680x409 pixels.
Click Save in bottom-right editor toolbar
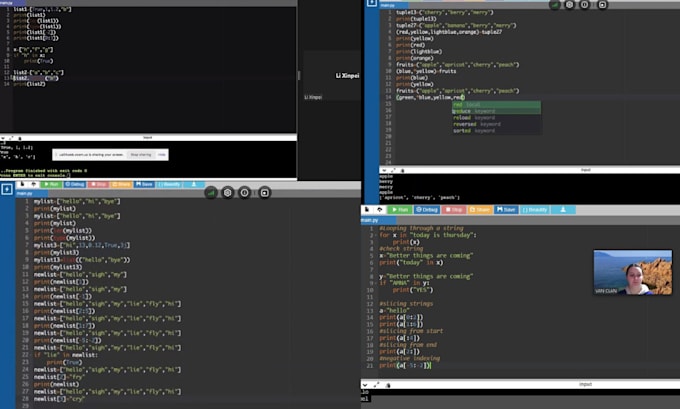pos(506,210)
